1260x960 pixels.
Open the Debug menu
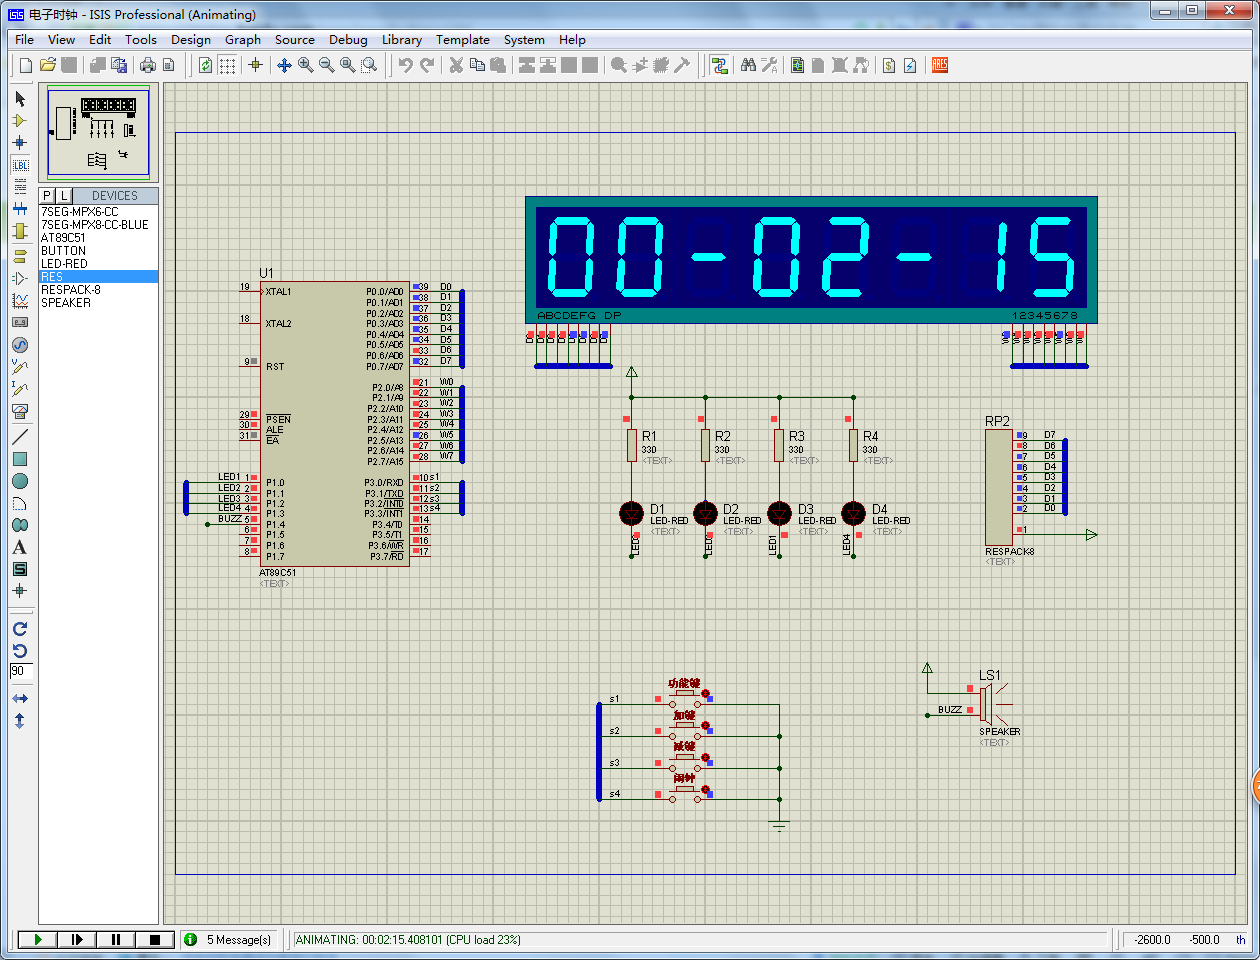coord(348,40)
